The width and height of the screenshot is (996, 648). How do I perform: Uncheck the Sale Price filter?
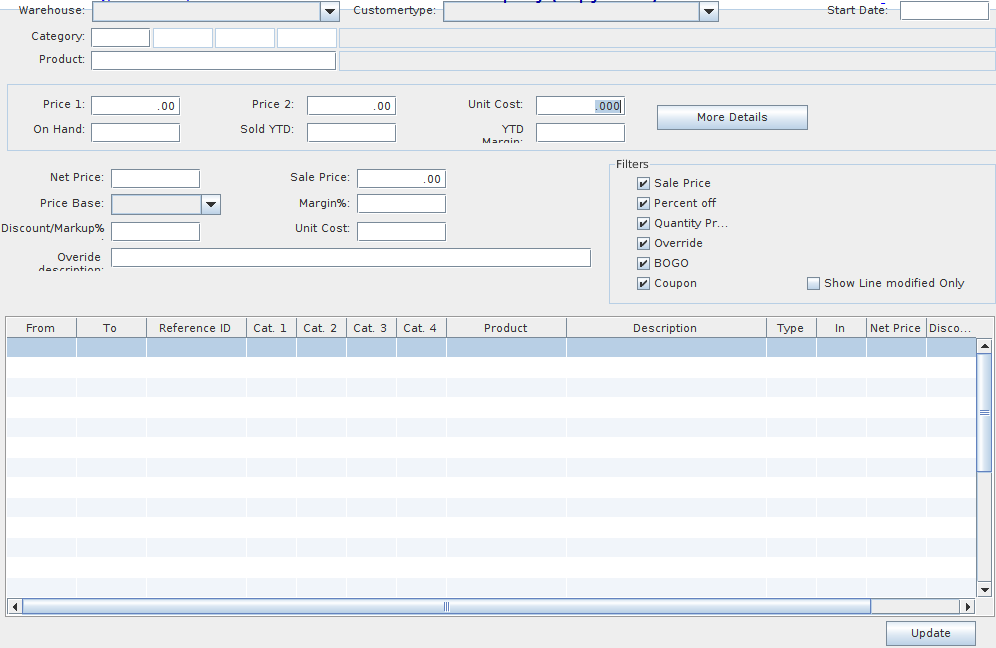click(643, 184)
